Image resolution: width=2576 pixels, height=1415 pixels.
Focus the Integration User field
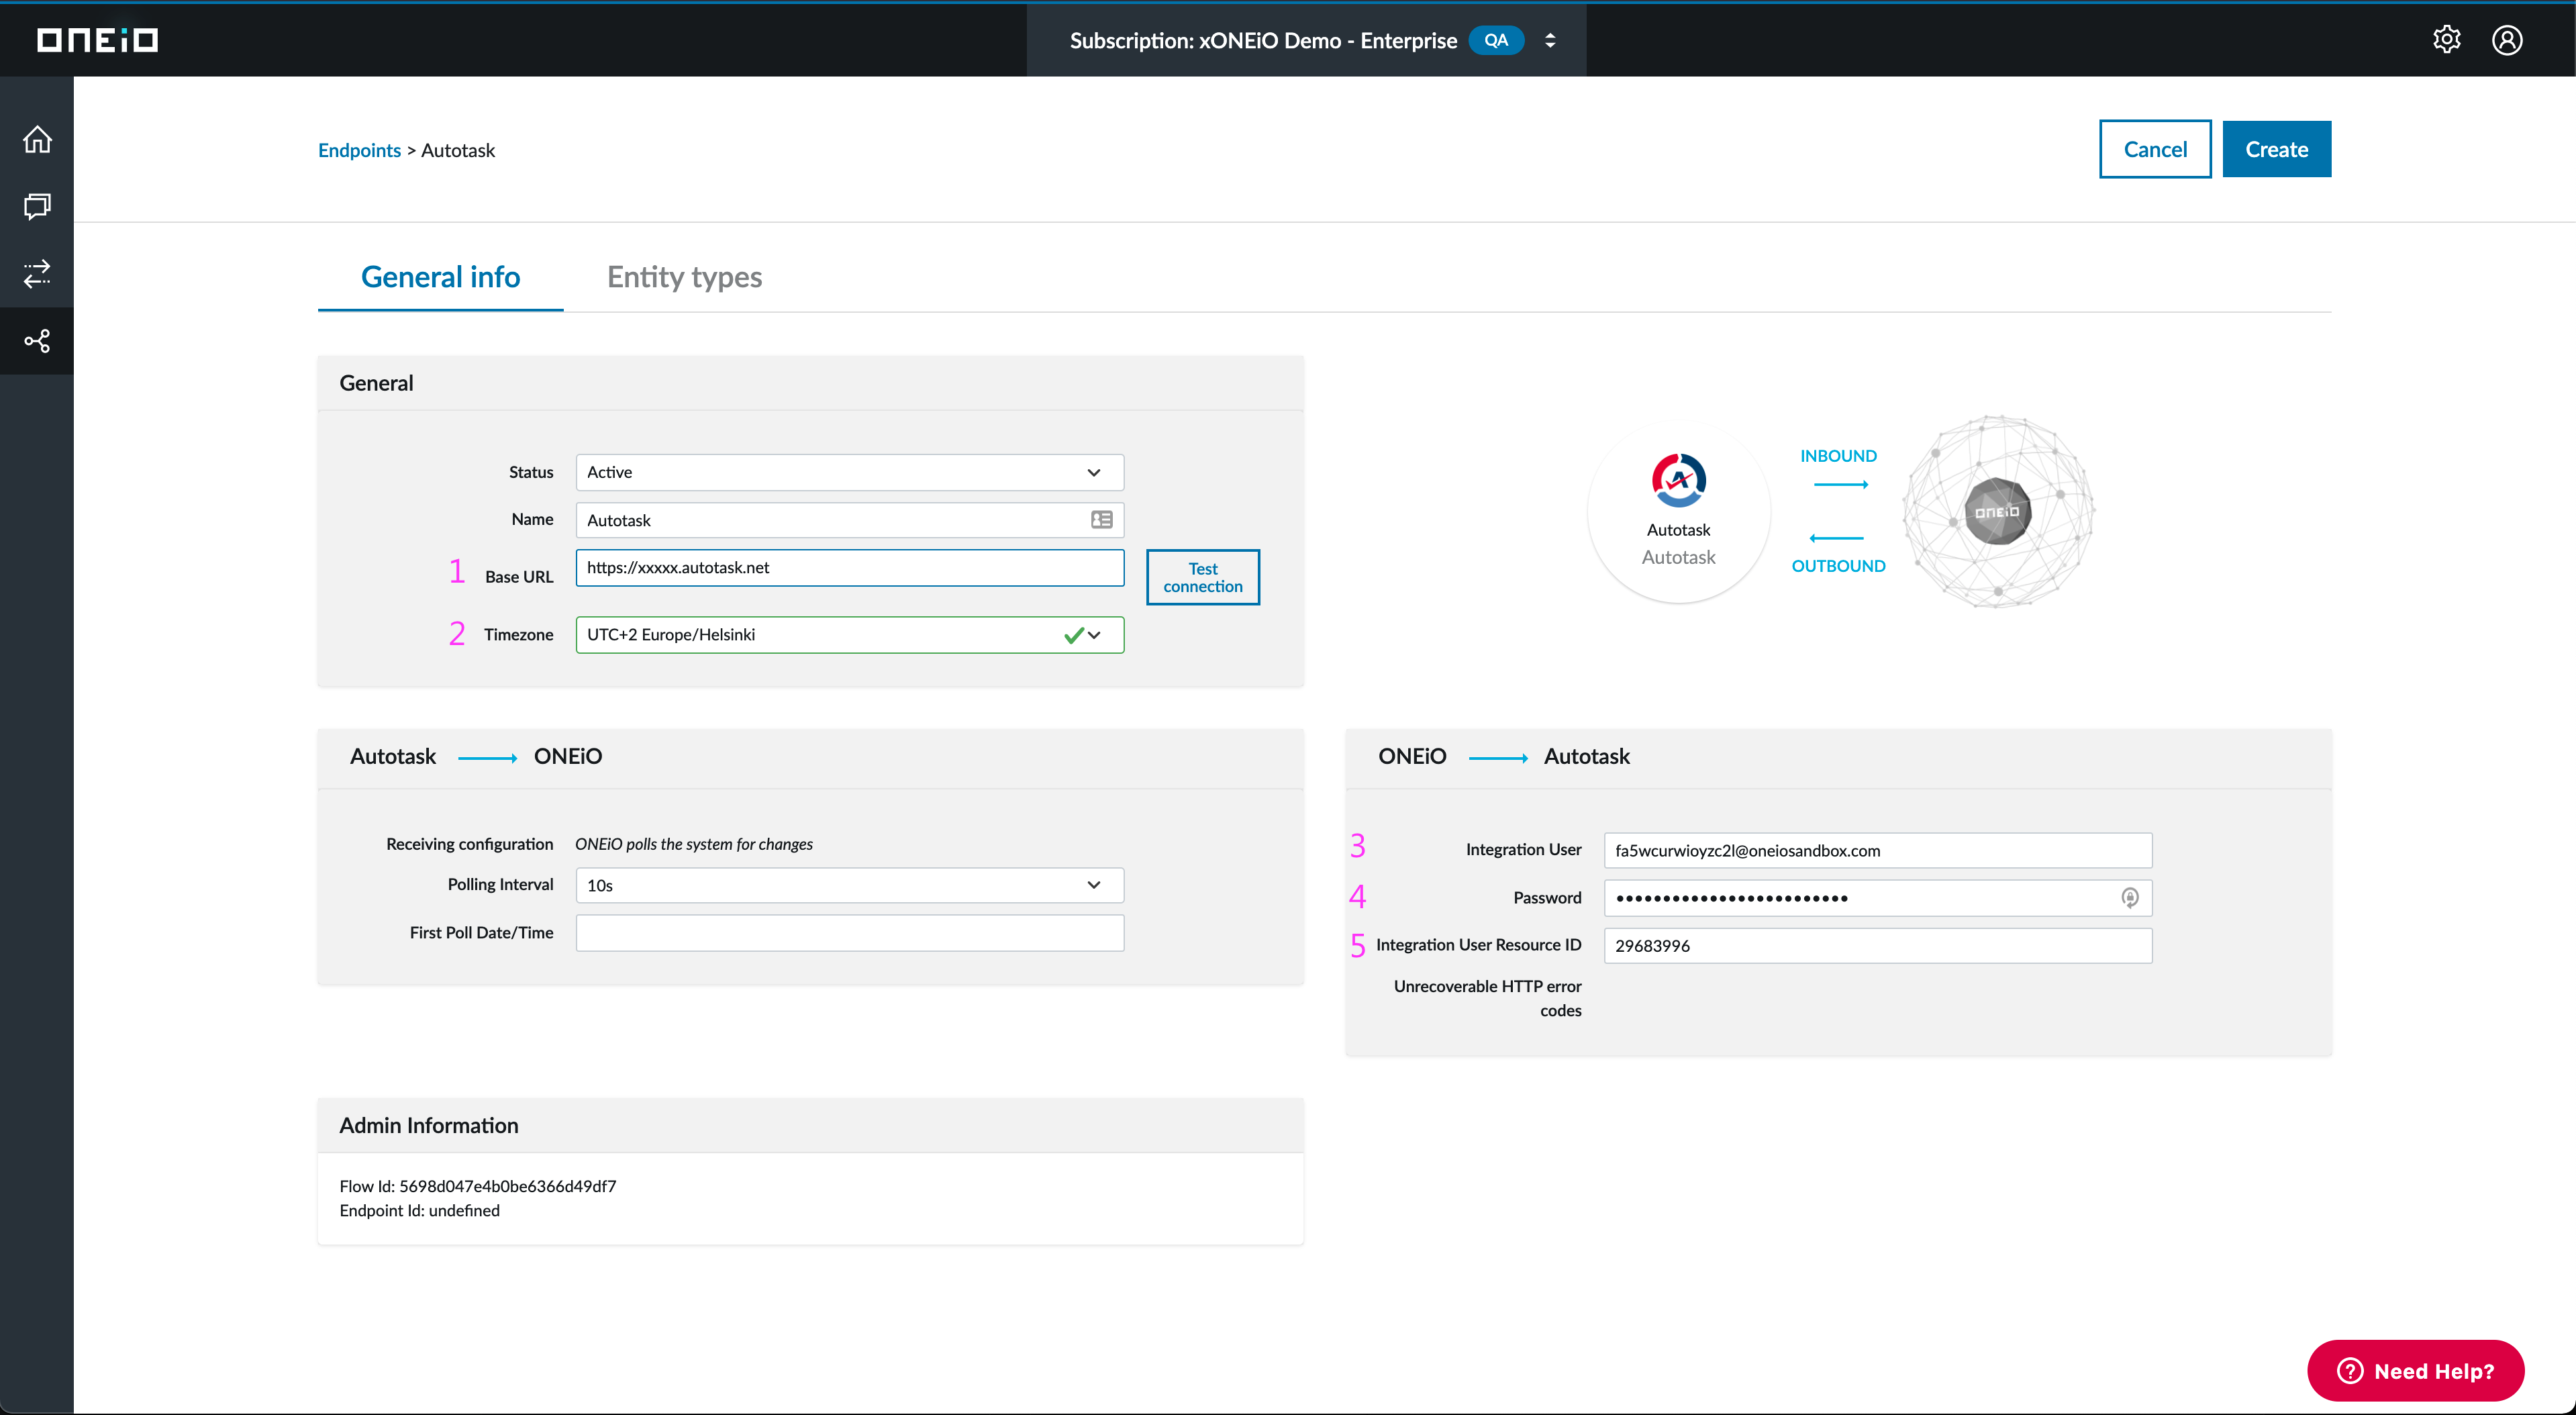(x=1877, y=851)
